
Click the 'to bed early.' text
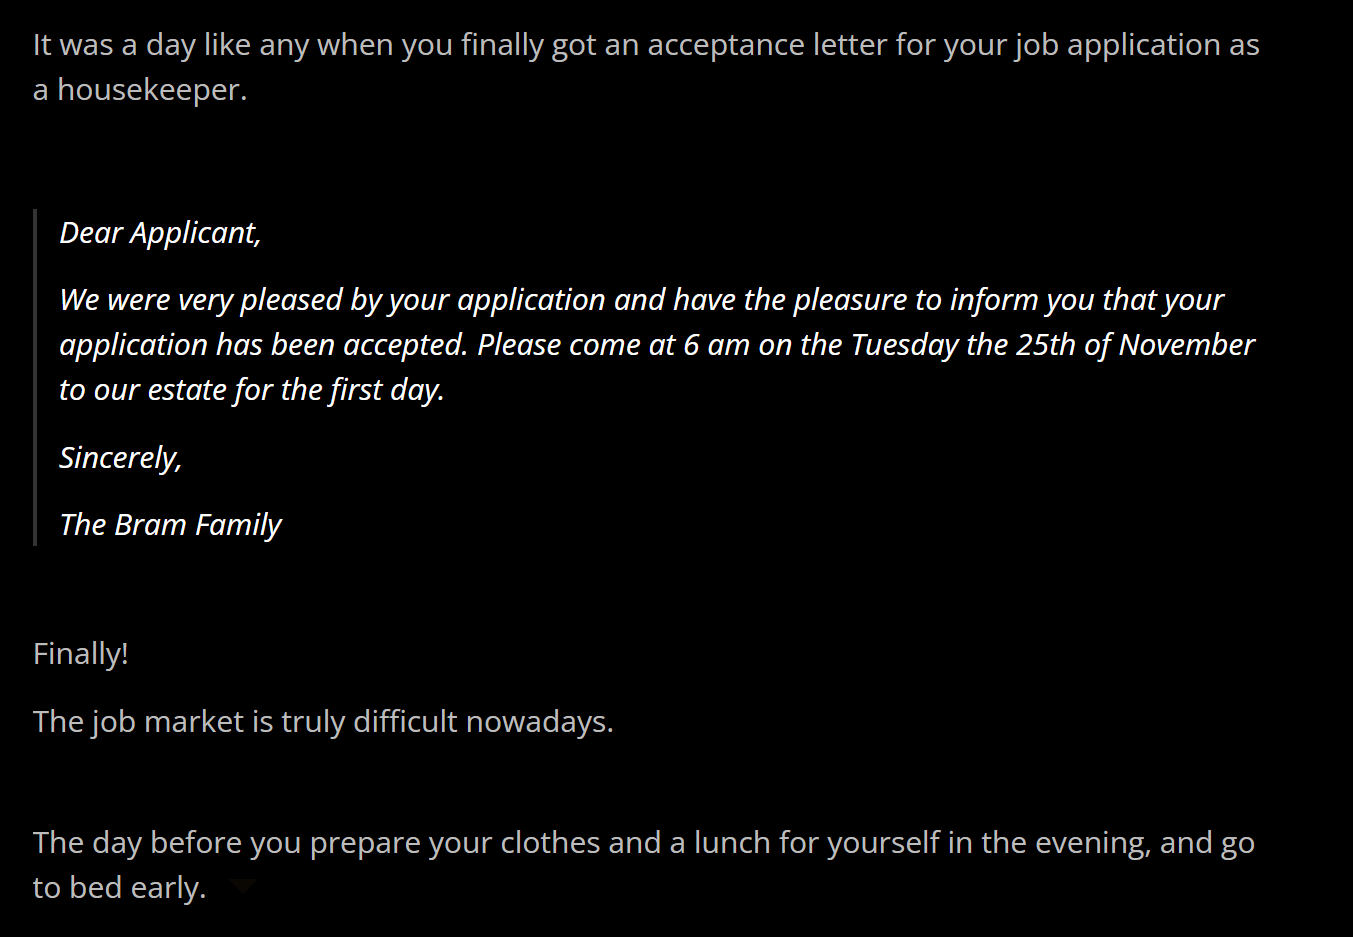coord(119,888)
